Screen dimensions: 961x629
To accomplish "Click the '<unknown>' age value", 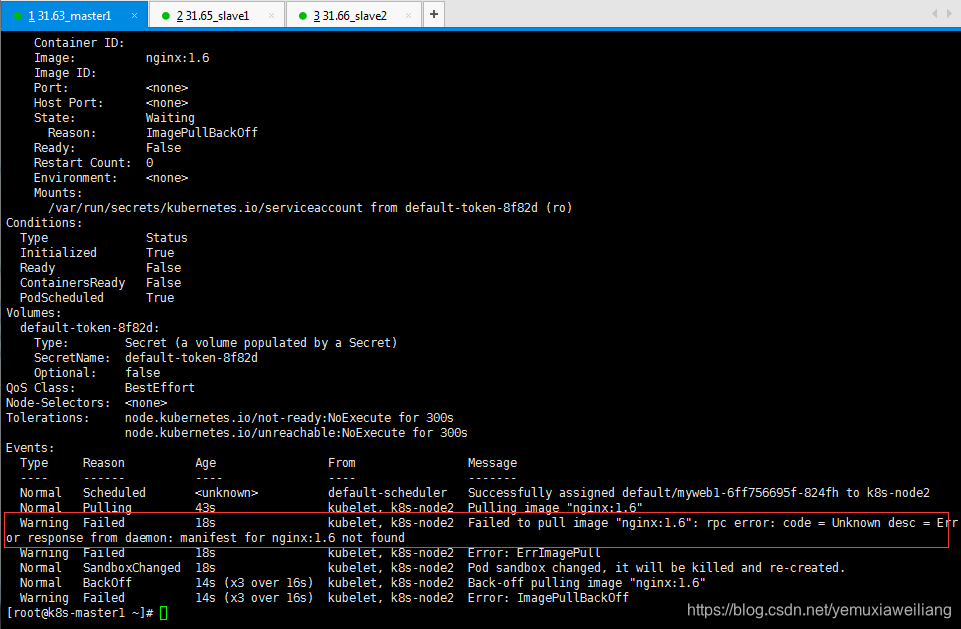I will pos(226,493).
